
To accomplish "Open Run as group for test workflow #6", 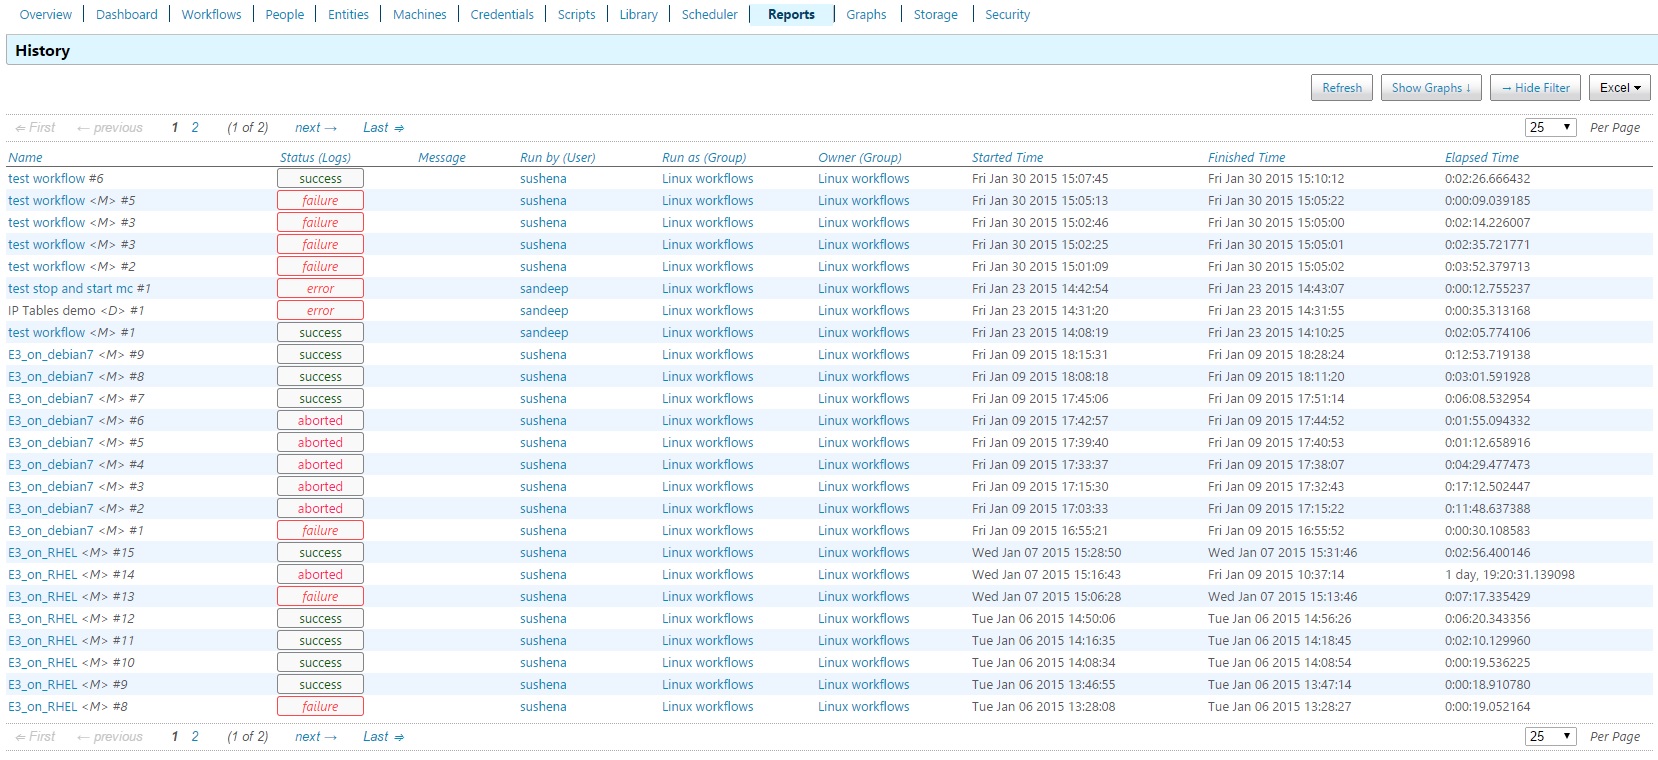I will [708, 178].
